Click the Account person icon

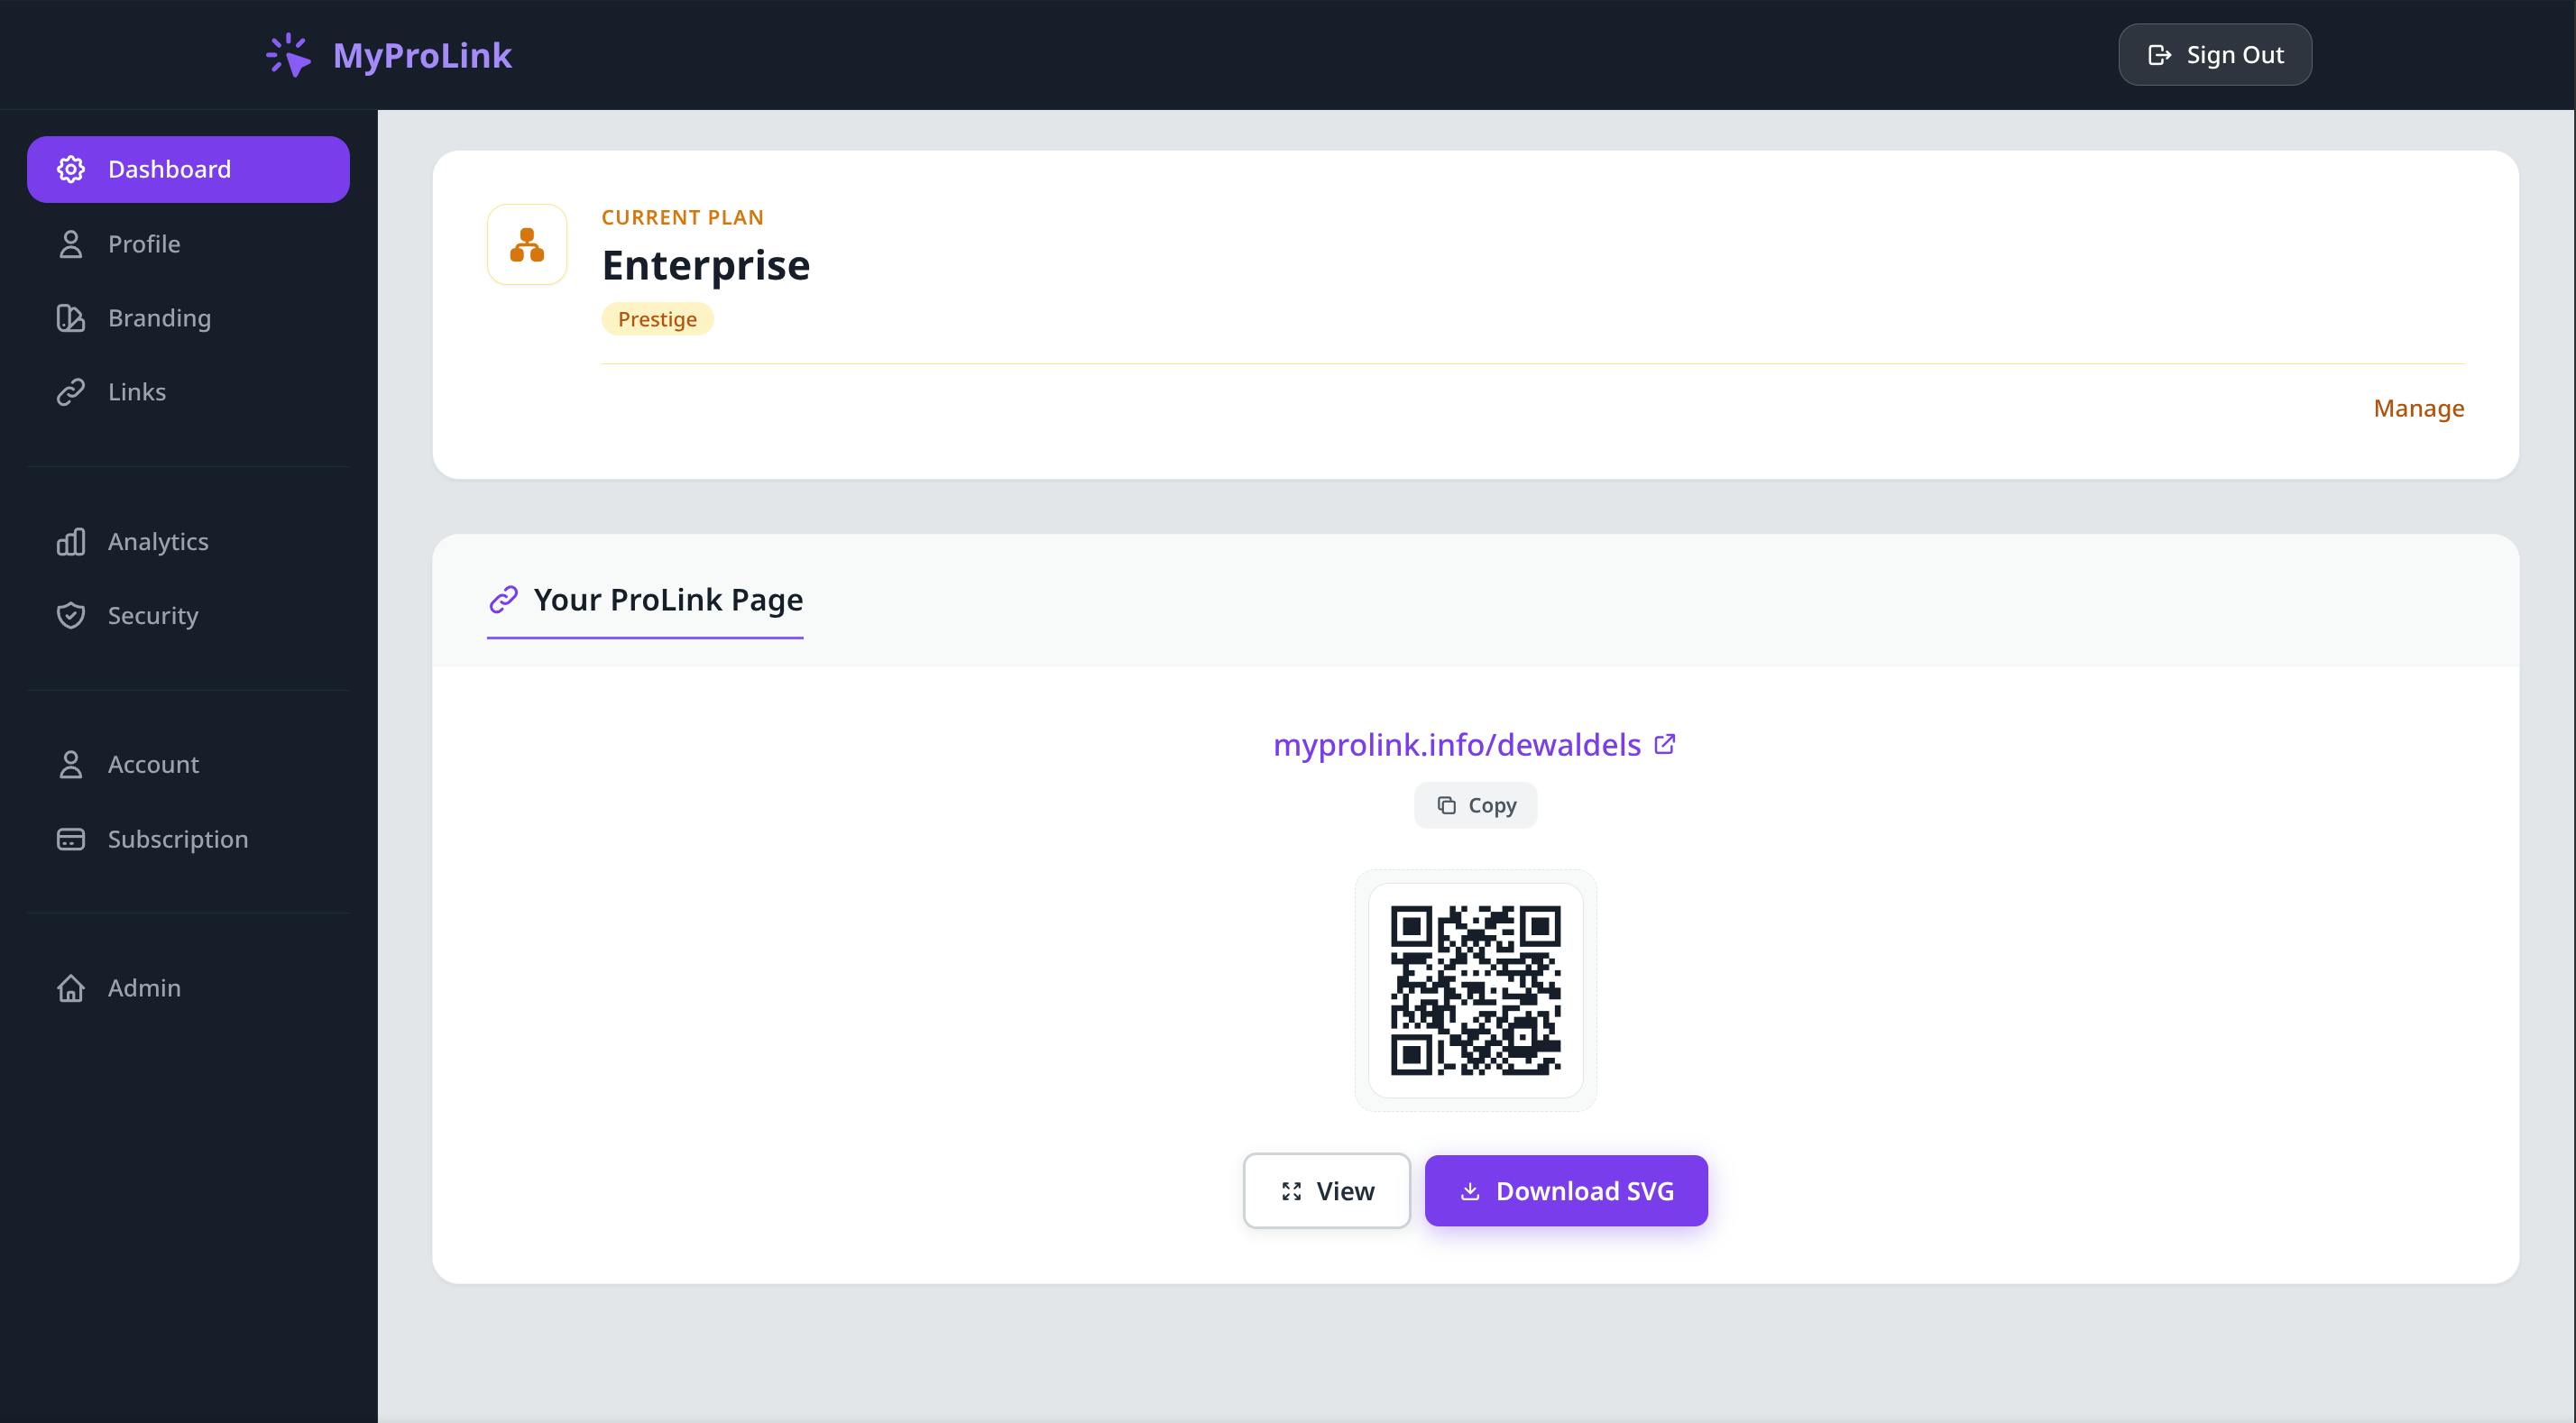70,764
